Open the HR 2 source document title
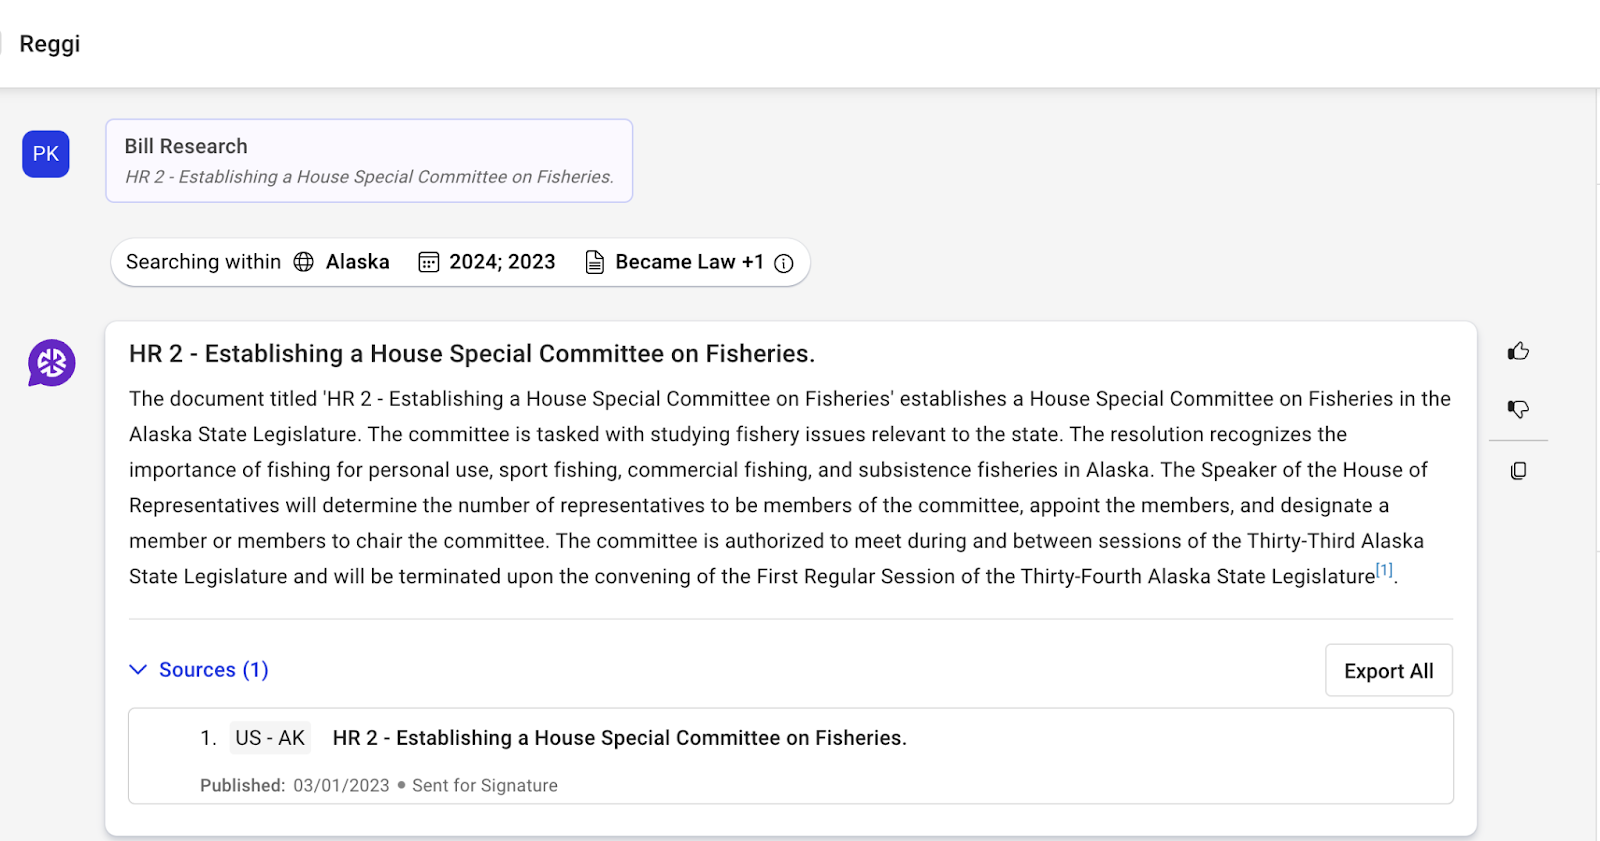This screenshot has height=841, width=1600. tap(619, 738)
